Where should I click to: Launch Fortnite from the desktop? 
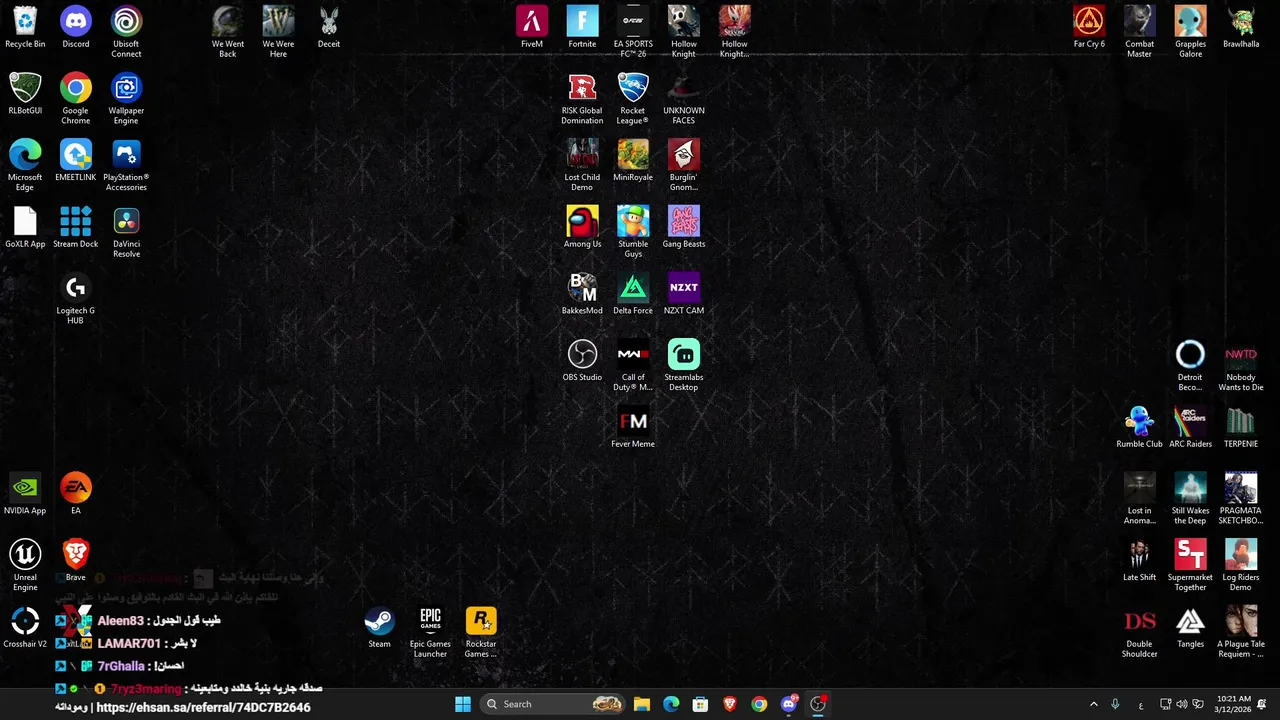[582, 28]
